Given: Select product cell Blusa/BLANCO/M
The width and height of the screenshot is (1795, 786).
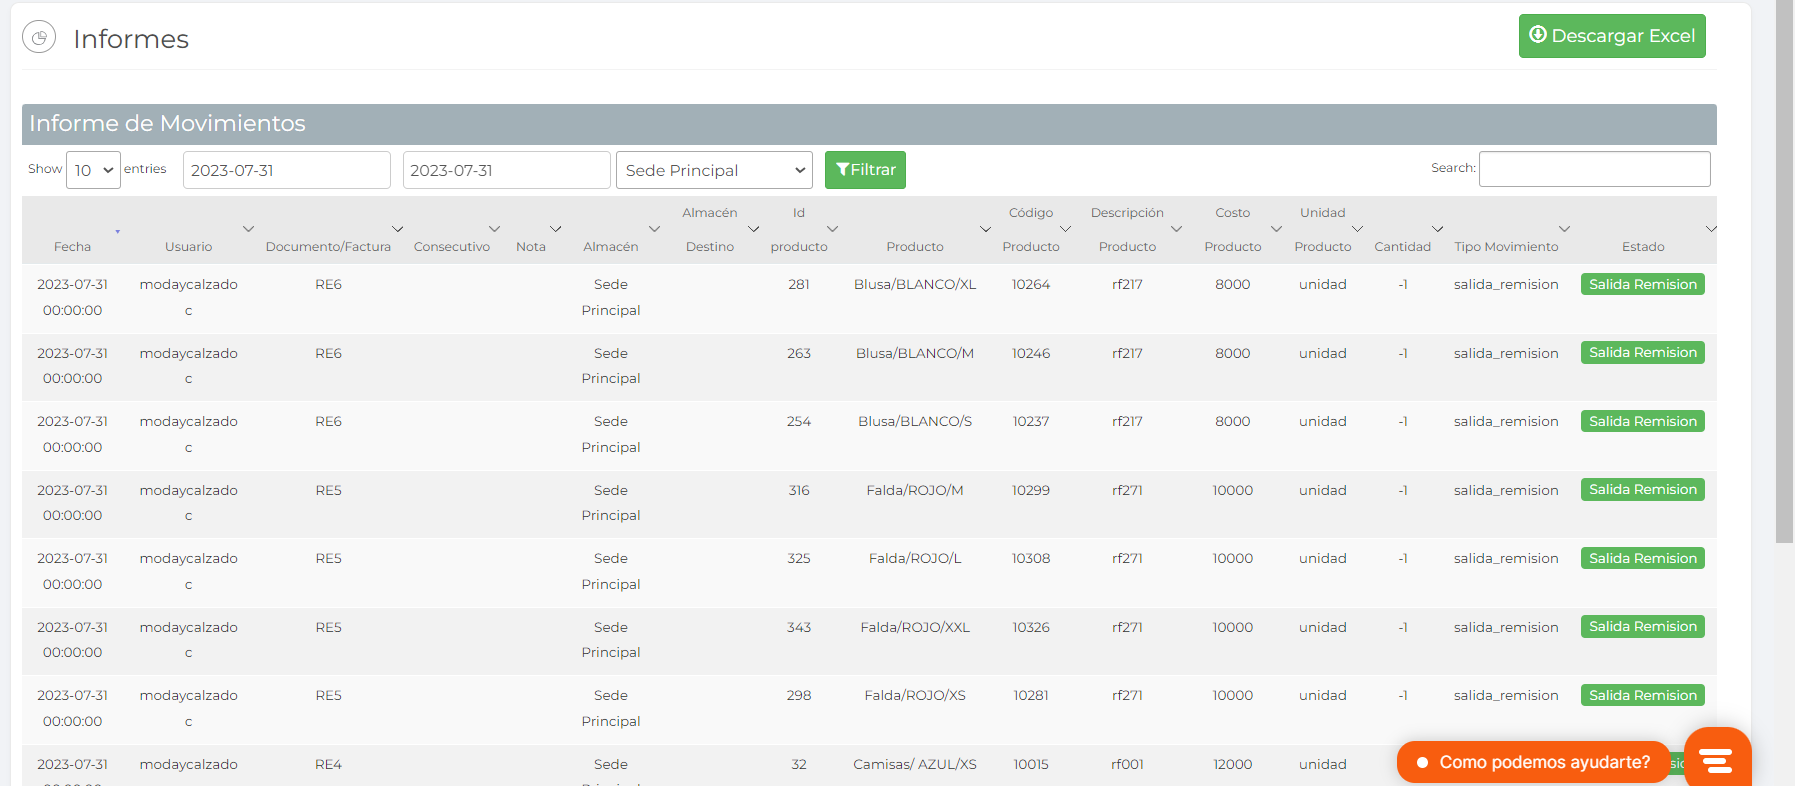Looking at the screenshot, I should click(915, 353).
